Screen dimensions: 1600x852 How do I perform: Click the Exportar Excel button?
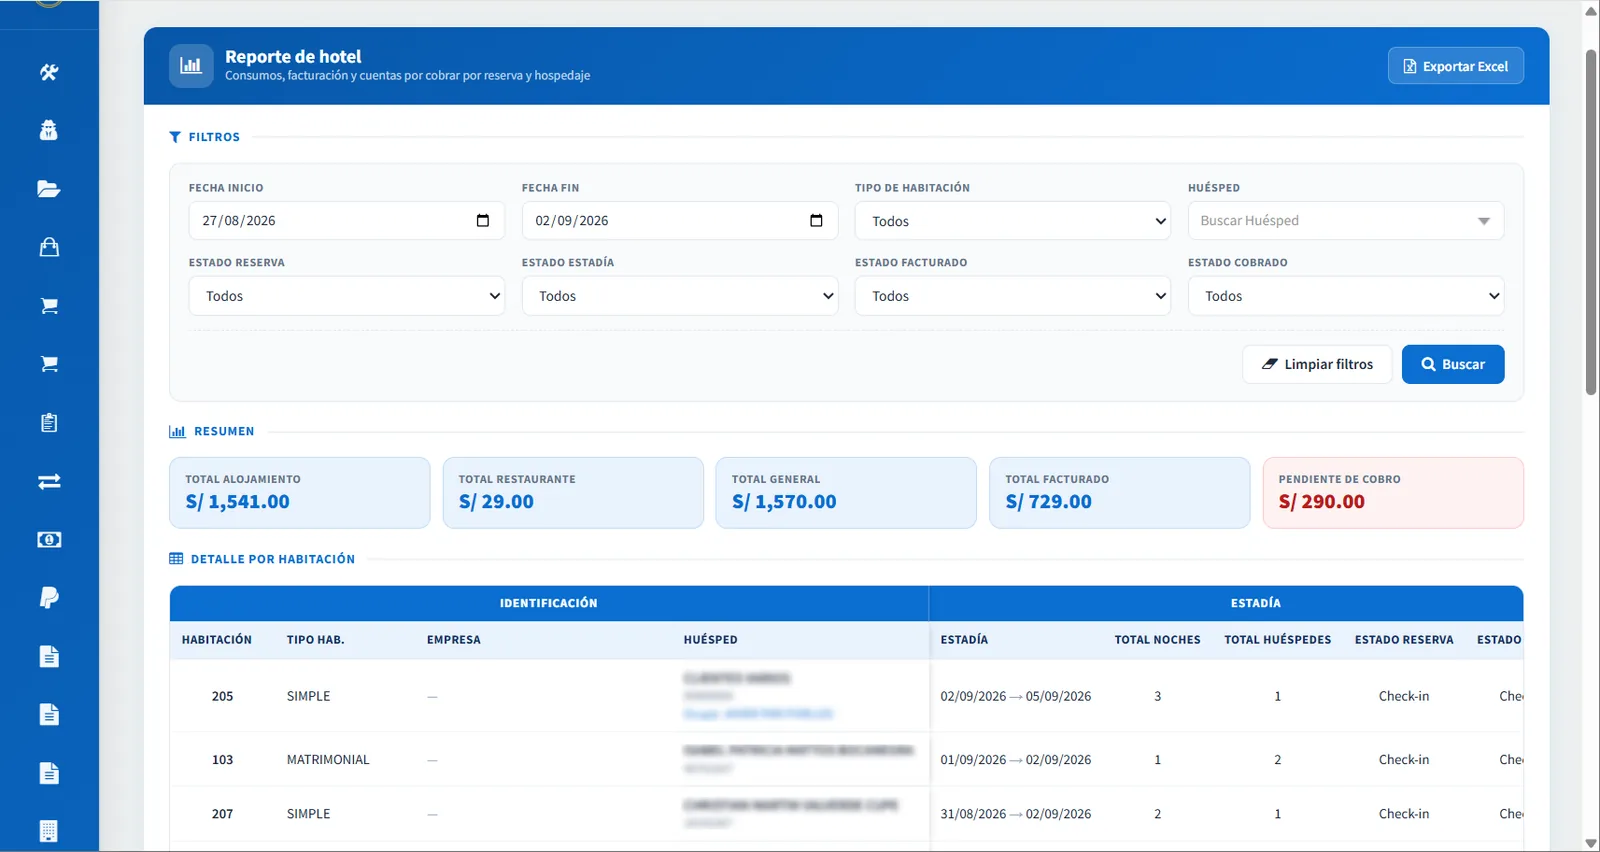click(1455, 66)
